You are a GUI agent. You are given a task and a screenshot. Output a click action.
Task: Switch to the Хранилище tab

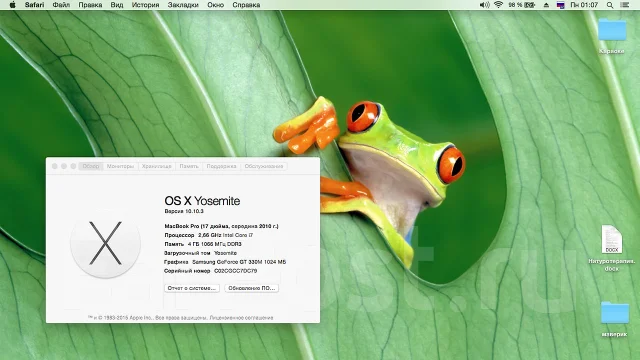157,166
